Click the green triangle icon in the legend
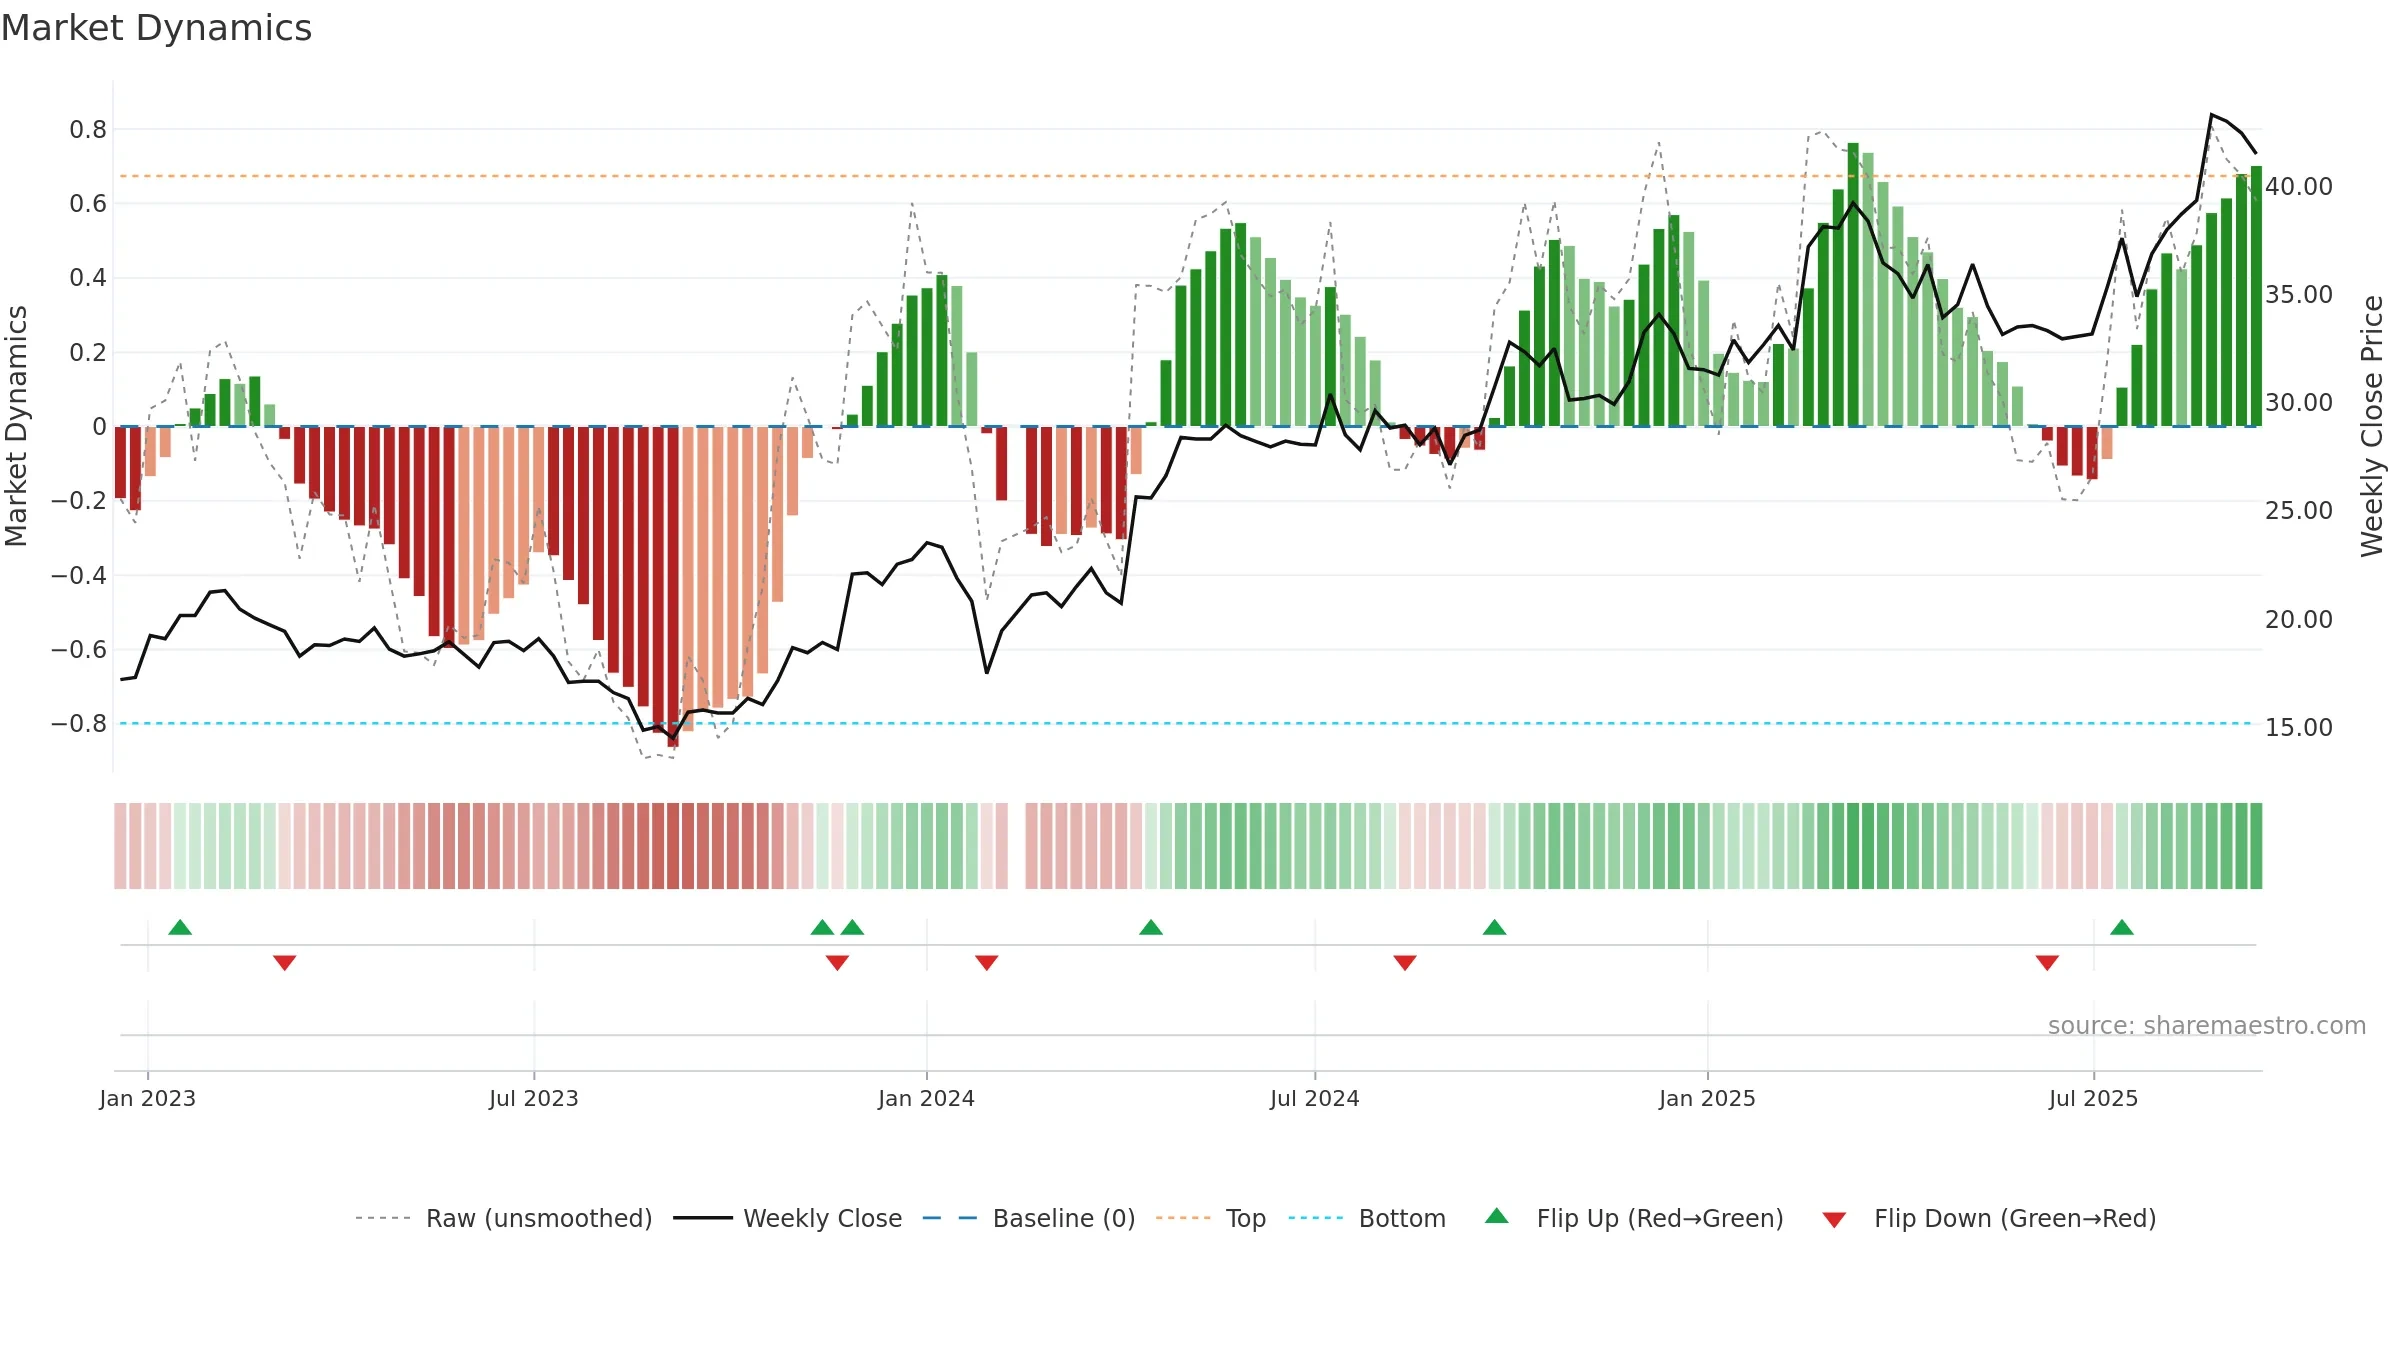The height and width of the screenshot is (1350, 2400). click(1497, 1216)
